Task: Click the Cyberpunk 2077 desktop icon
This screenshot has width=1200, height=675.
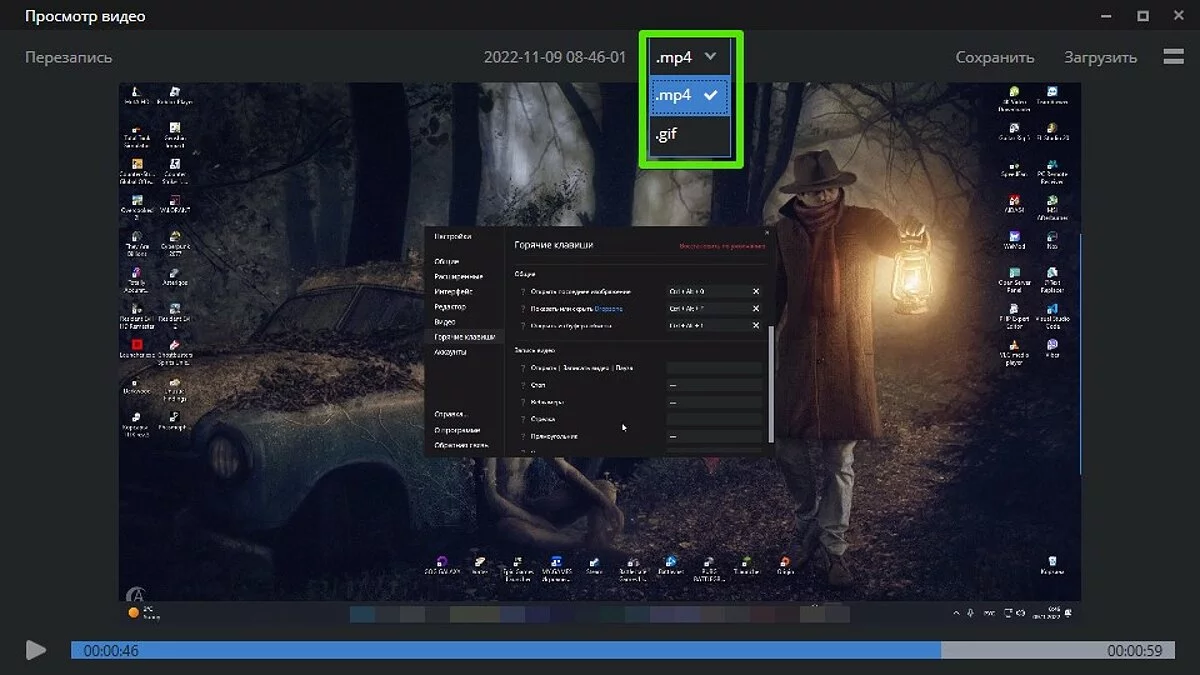Action: [x=175, y=238]
